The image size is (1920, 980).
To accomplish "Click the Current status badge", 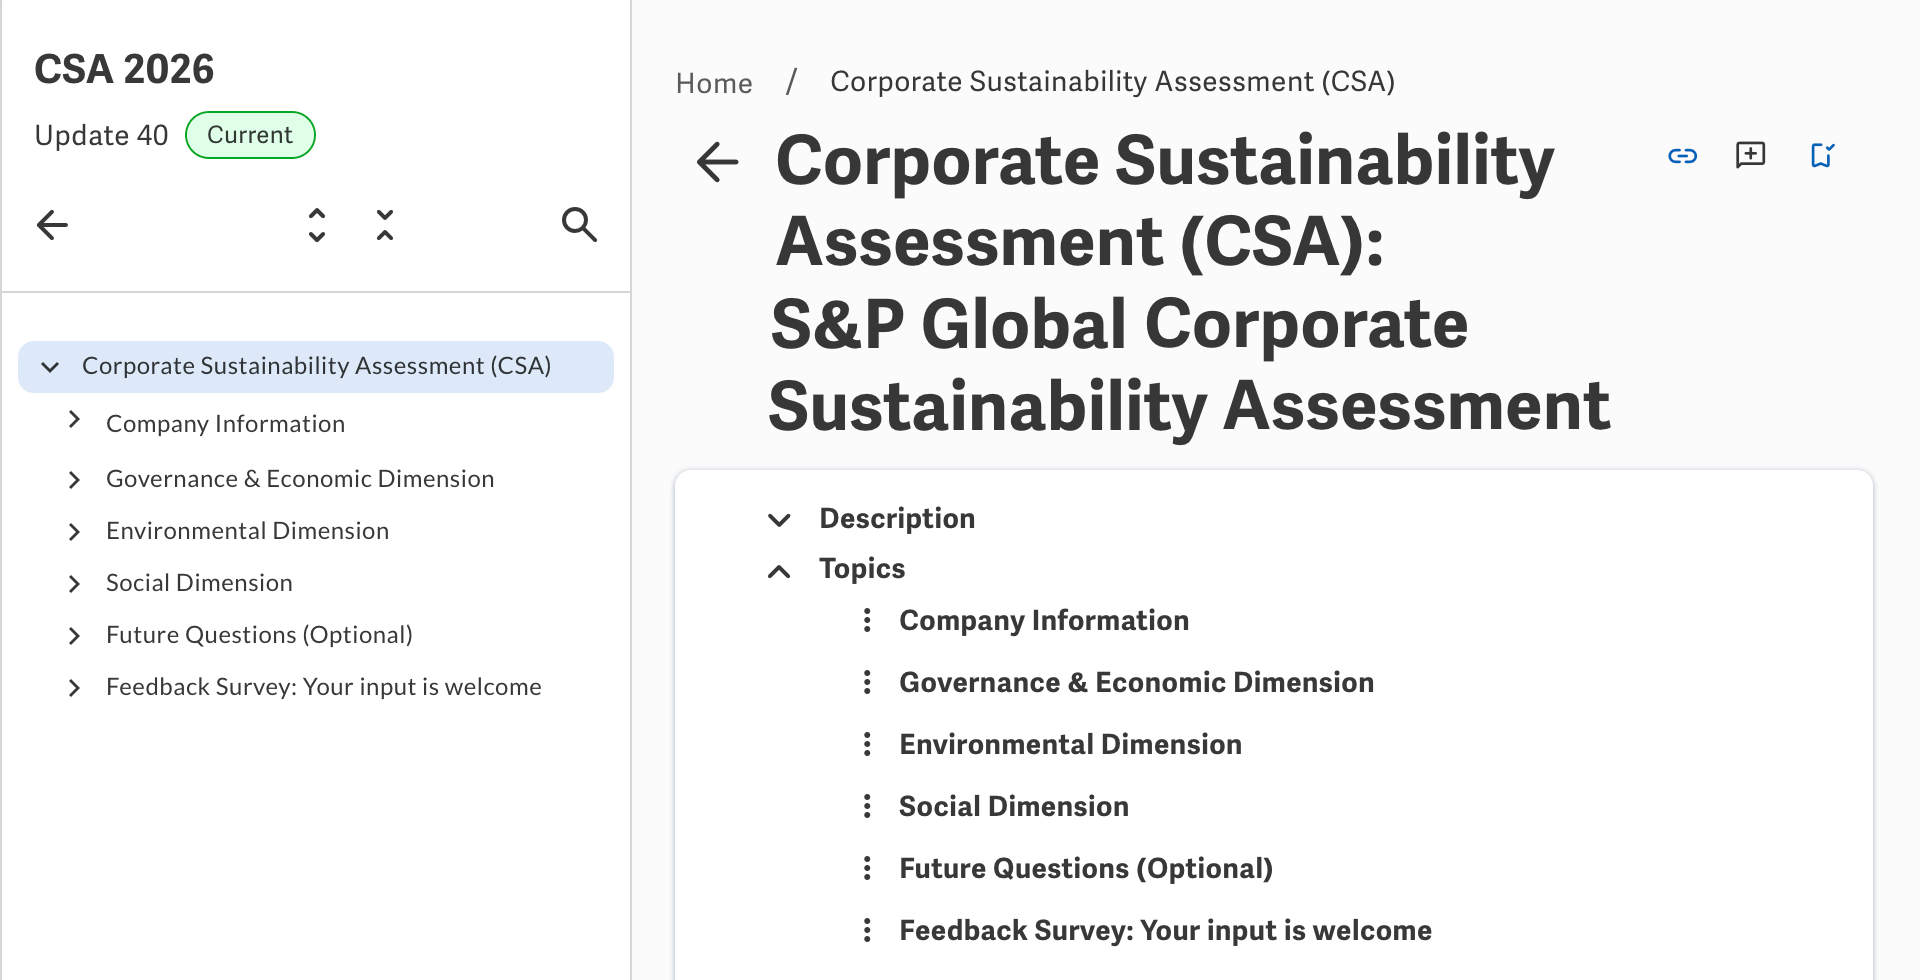I will (x=250, y=135).
